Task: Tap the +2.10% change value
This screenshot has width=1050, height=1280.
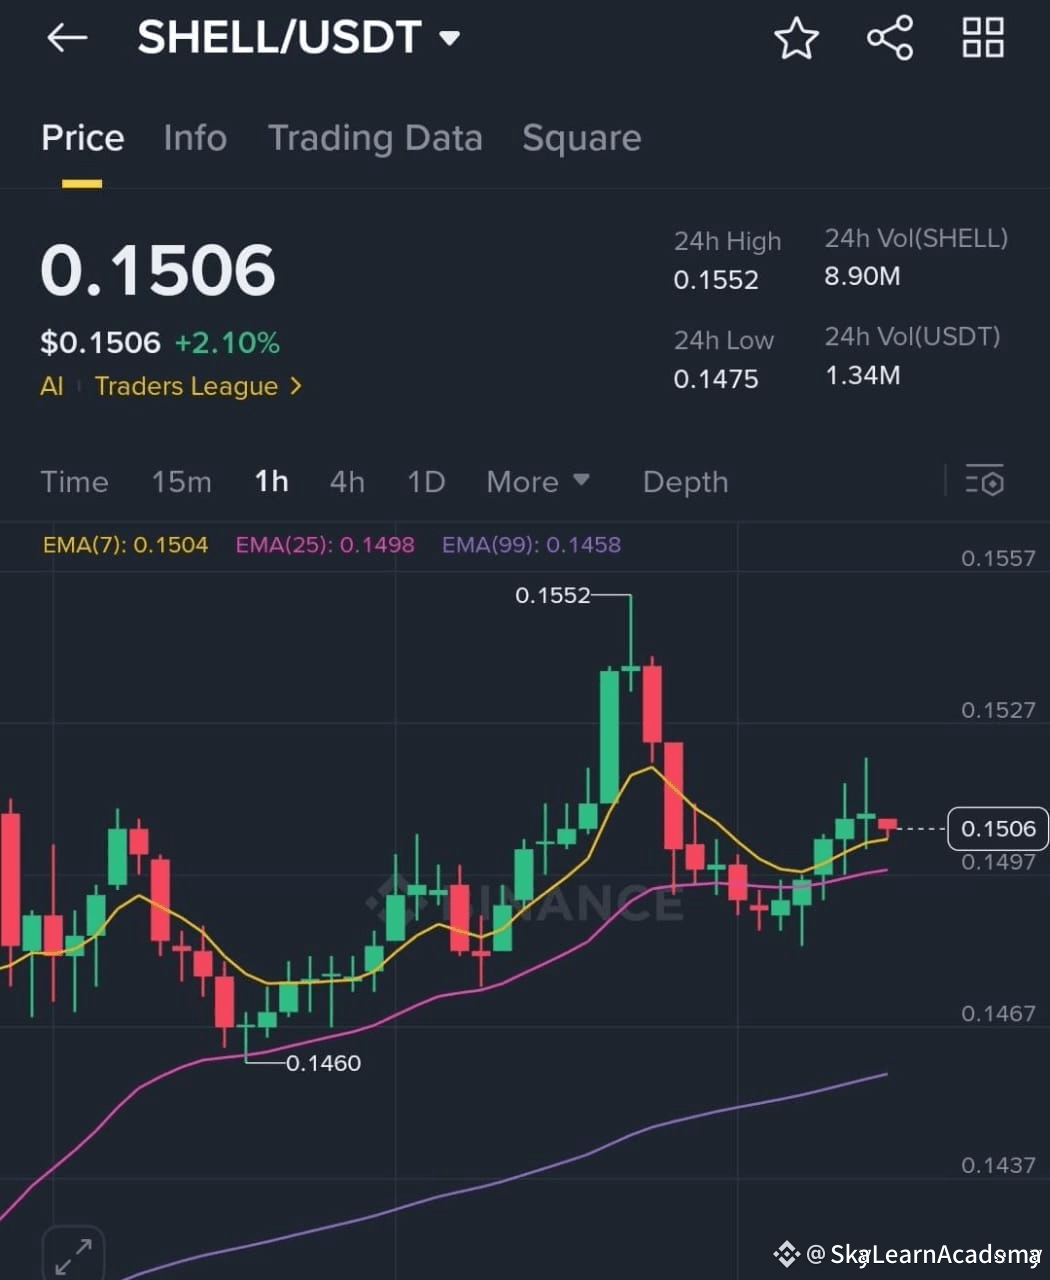Action: (227, 343)
